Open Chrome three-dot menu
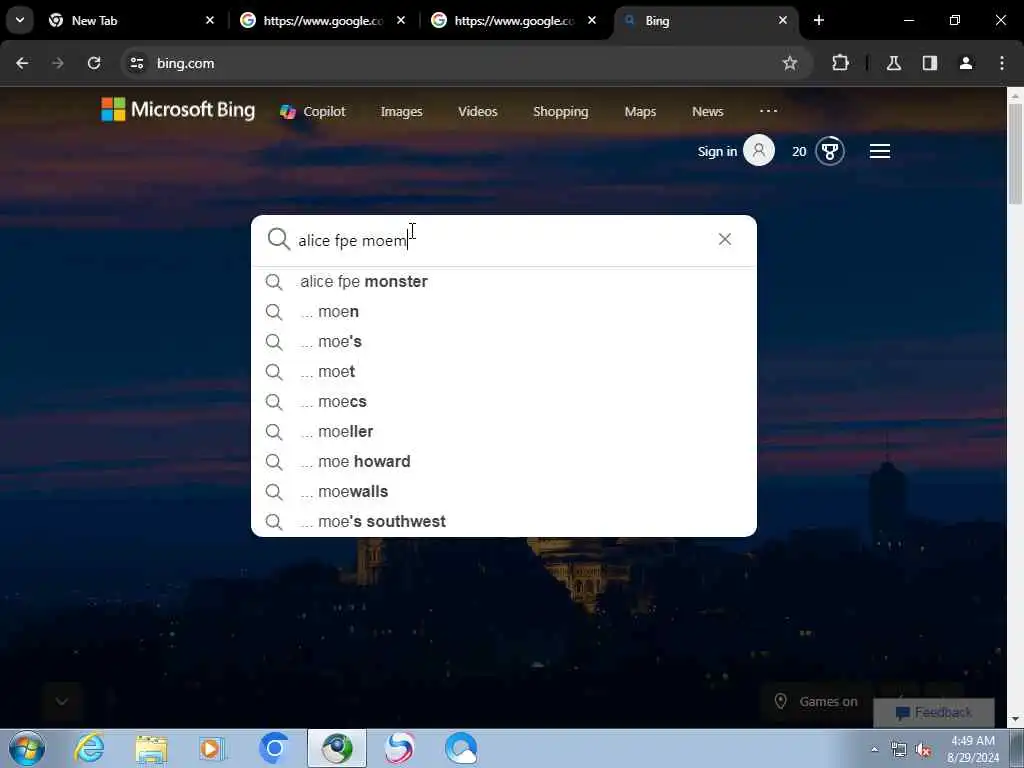The image size is (1024, 768). (x=1002, y=63)
